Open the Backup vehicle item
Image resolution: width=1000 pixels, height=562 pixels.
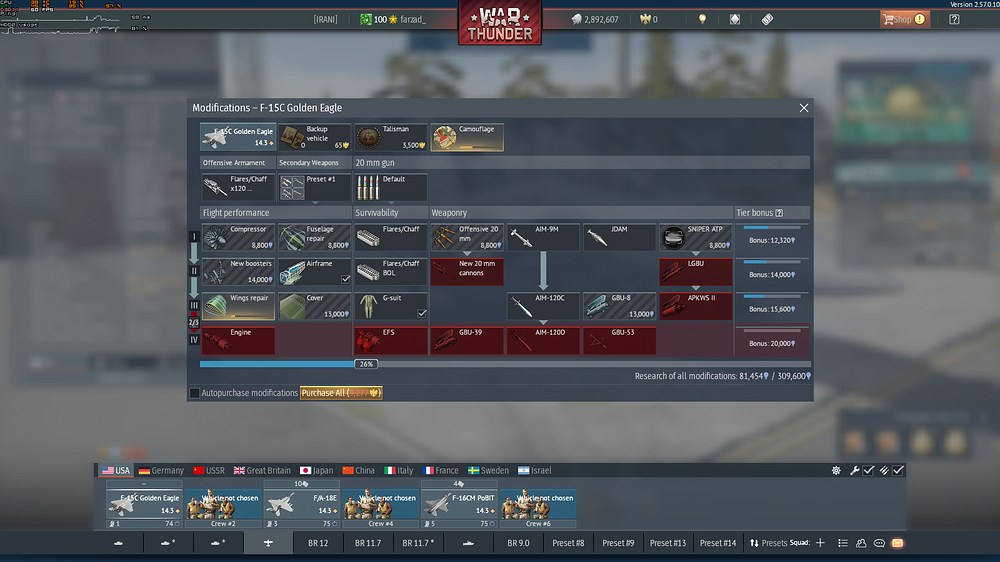(314, 137)
